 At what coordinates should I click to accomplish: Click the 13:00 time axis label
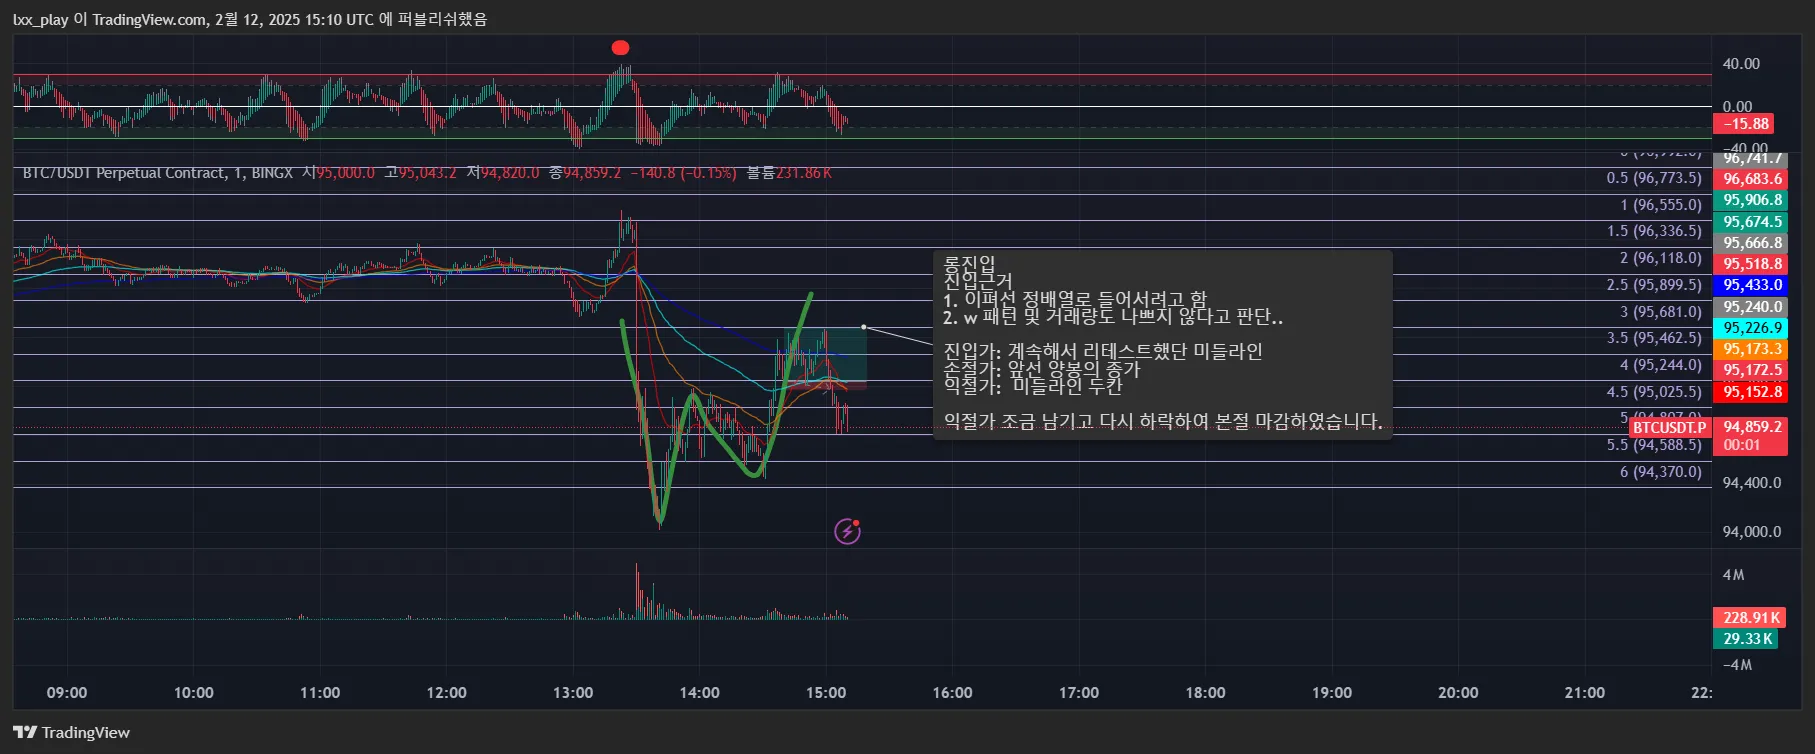(573, 693)
